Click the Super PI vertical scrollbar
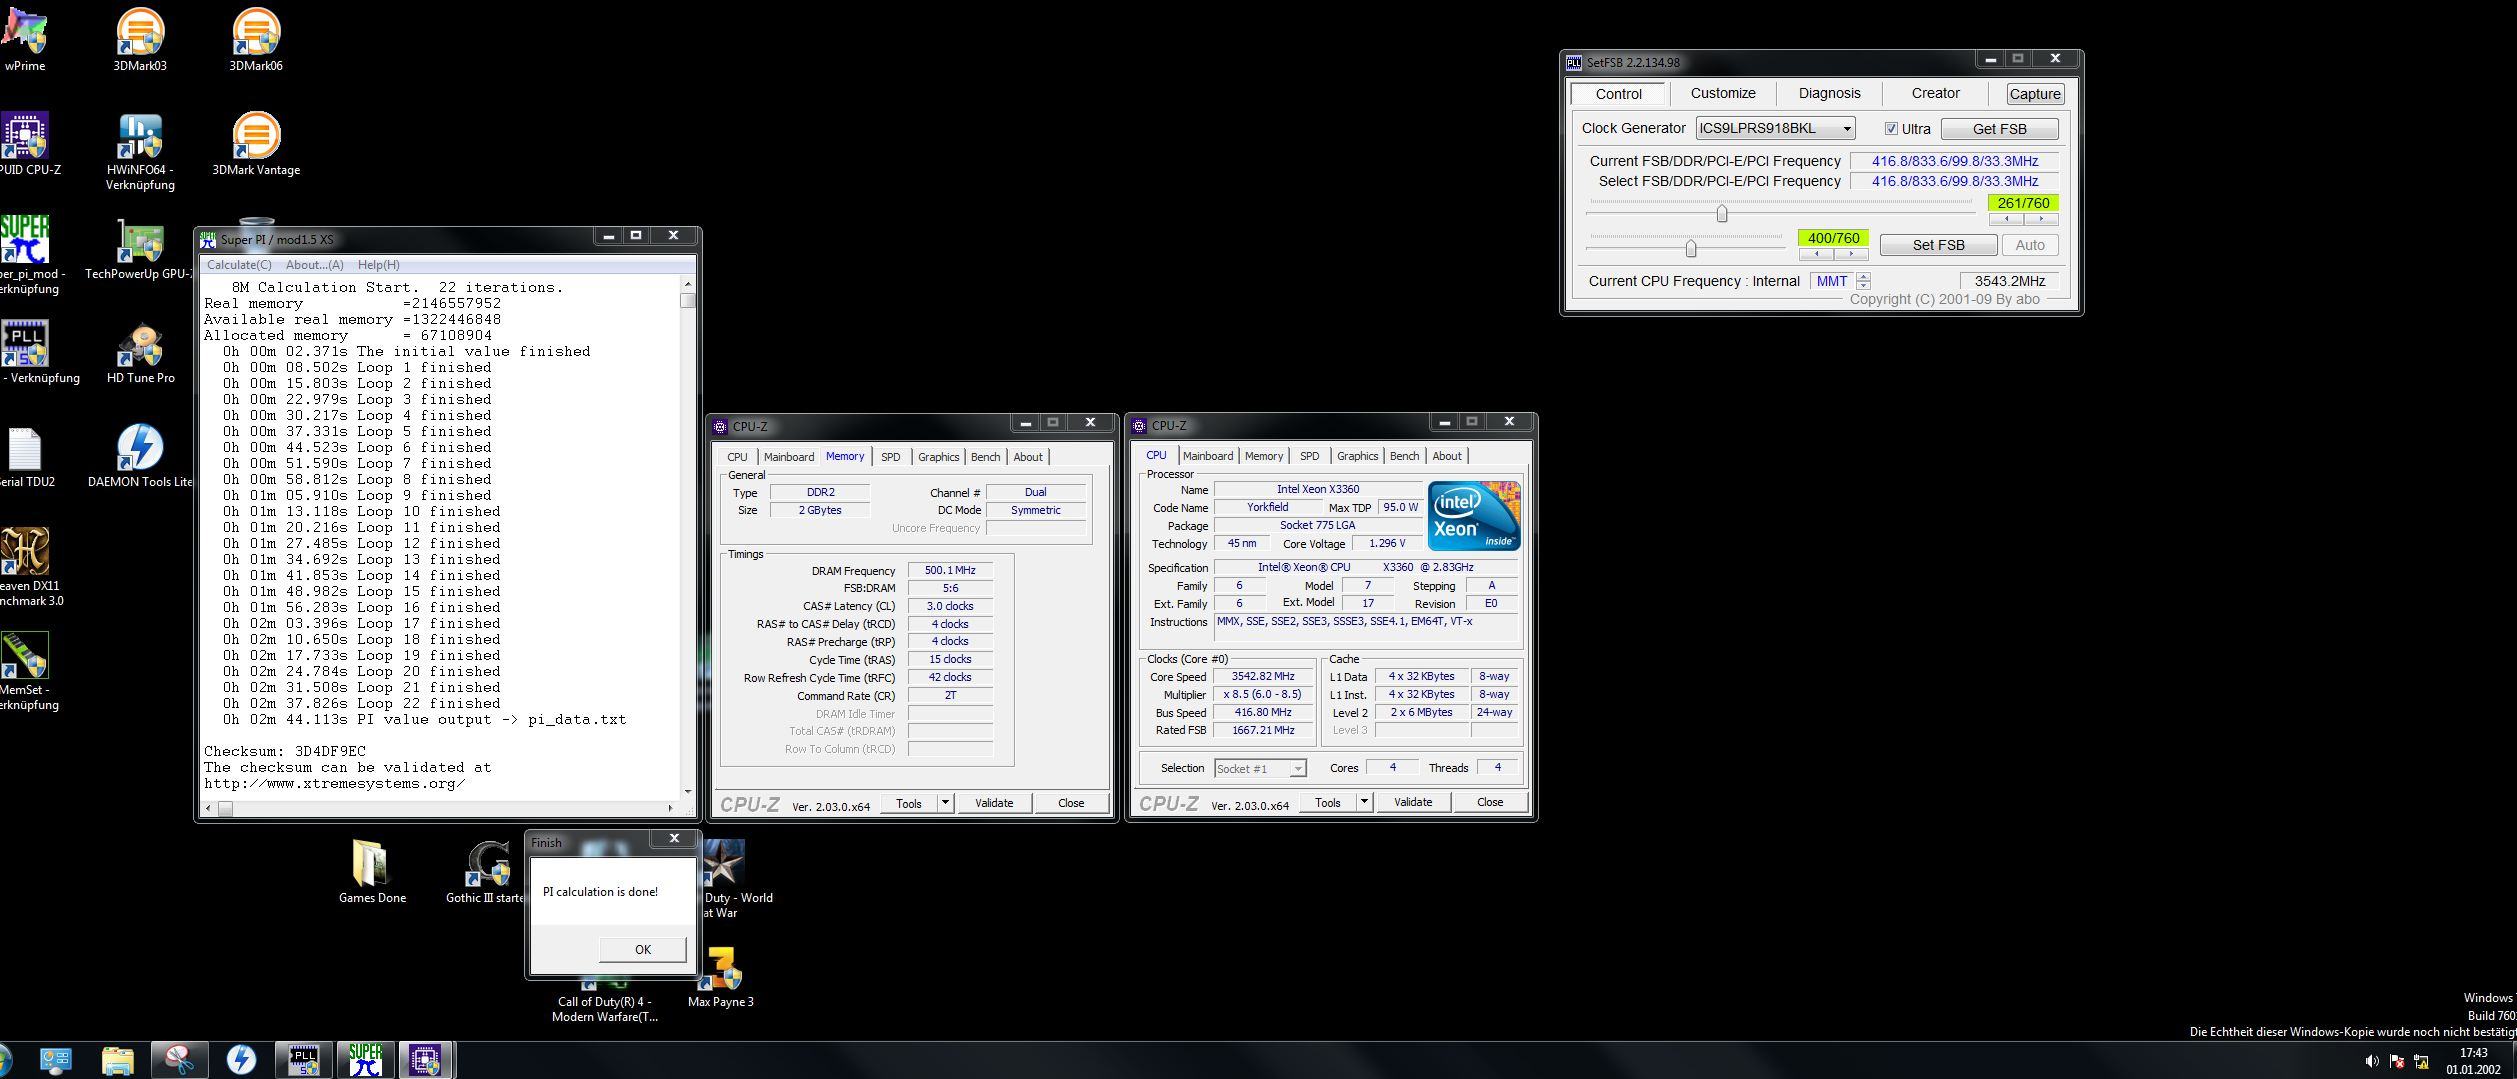2517x1079 pixels. (x=687, y=537)
